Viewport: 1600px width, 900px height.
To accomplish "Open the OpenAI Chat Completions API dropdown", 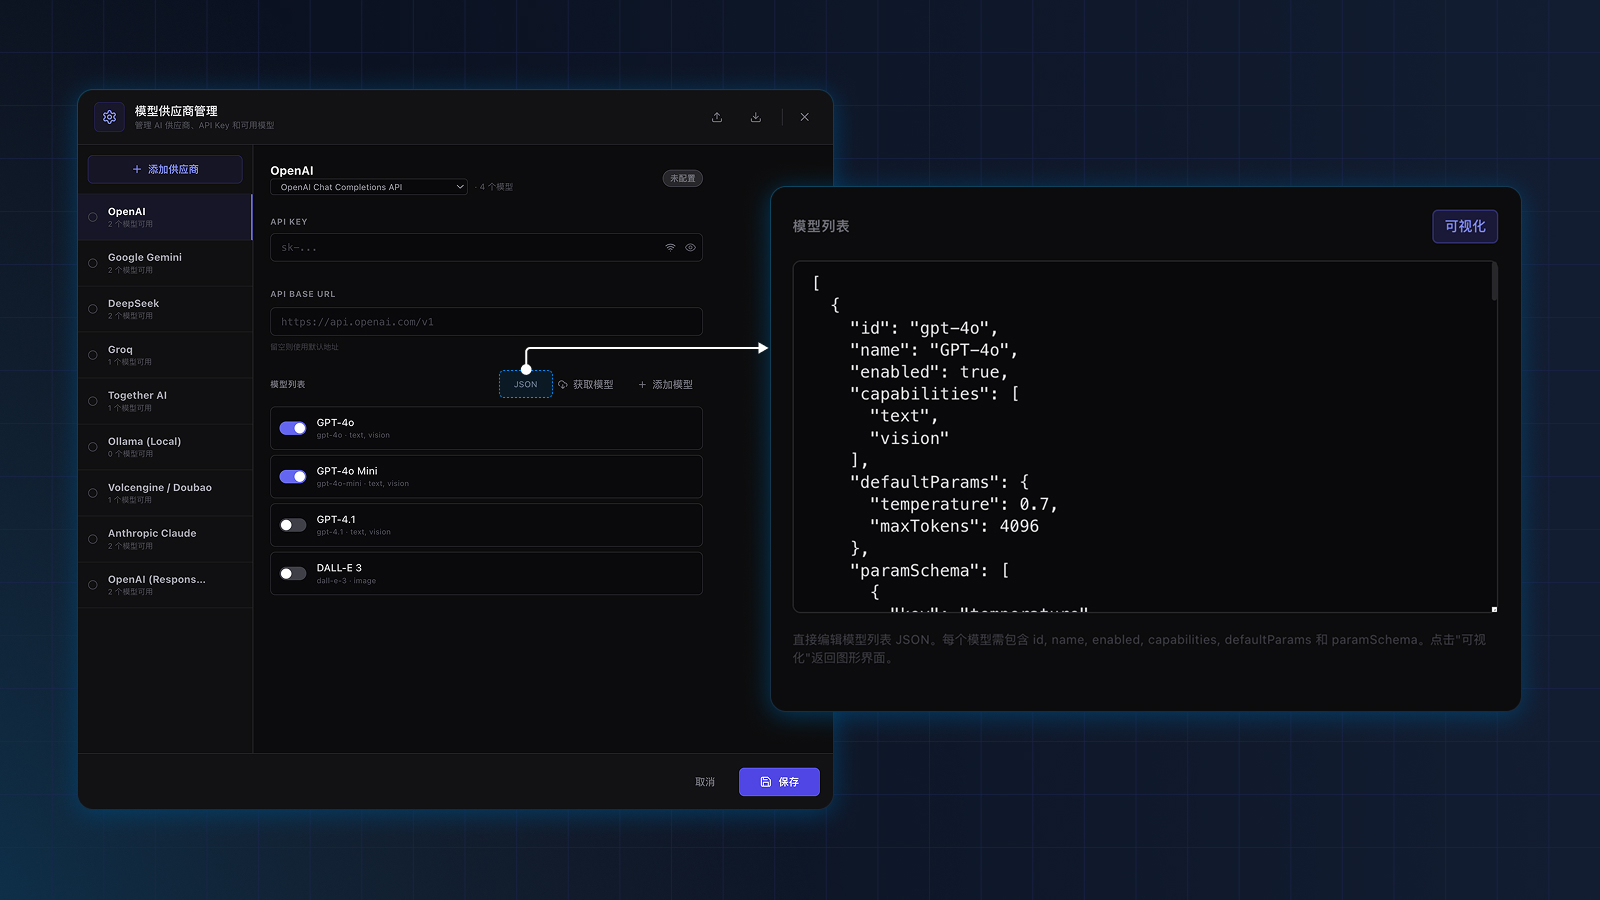I will pos(369,187).
